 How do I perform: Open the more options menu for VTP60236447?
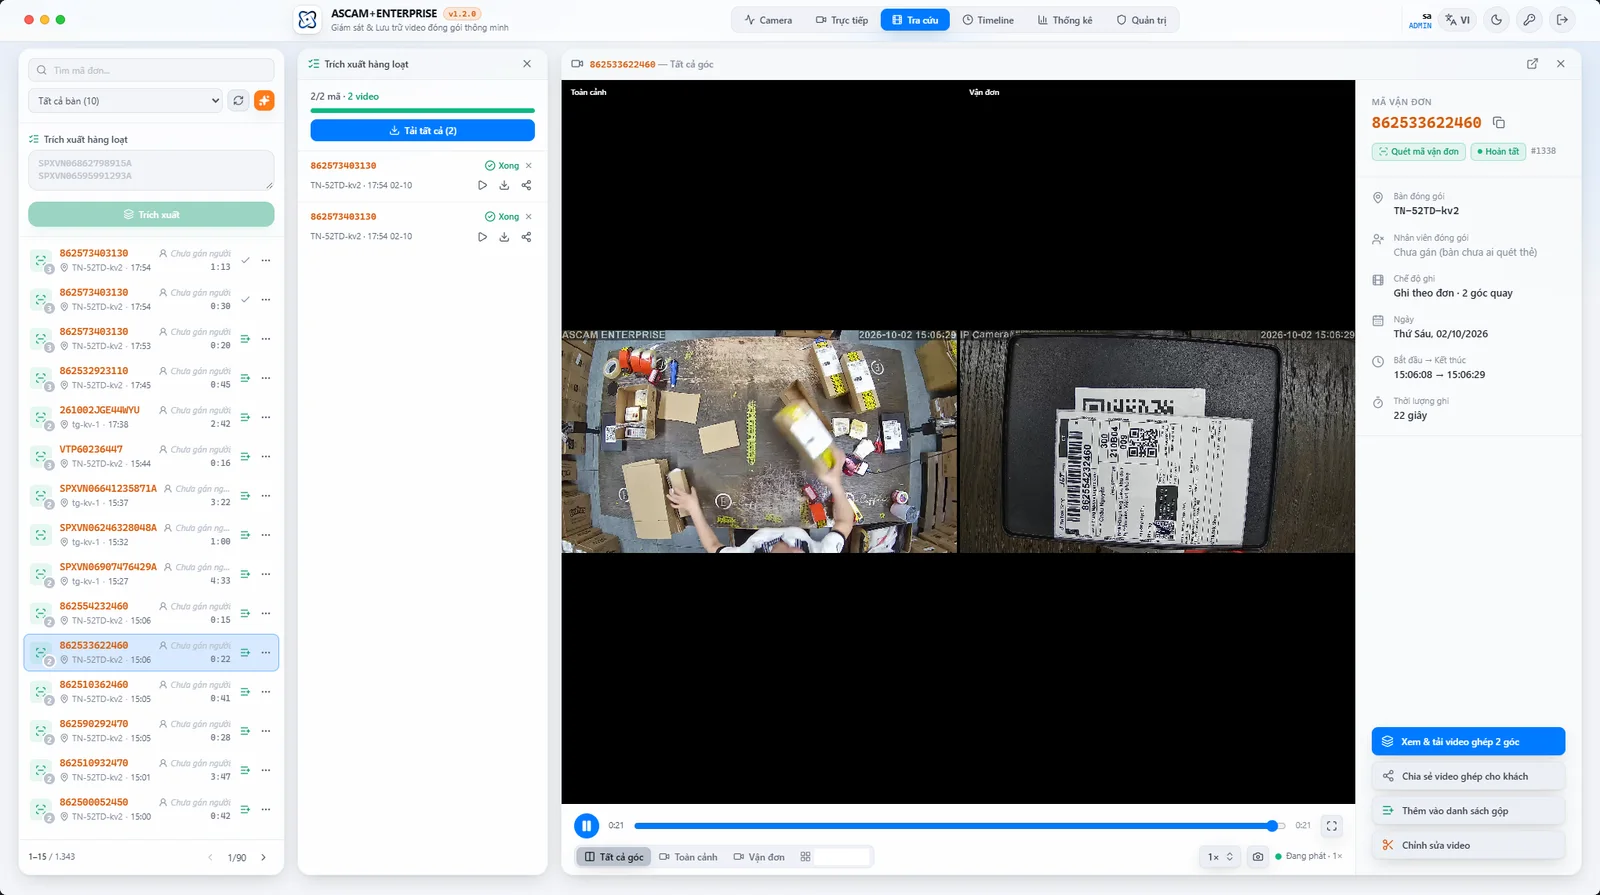click(266, 456)
